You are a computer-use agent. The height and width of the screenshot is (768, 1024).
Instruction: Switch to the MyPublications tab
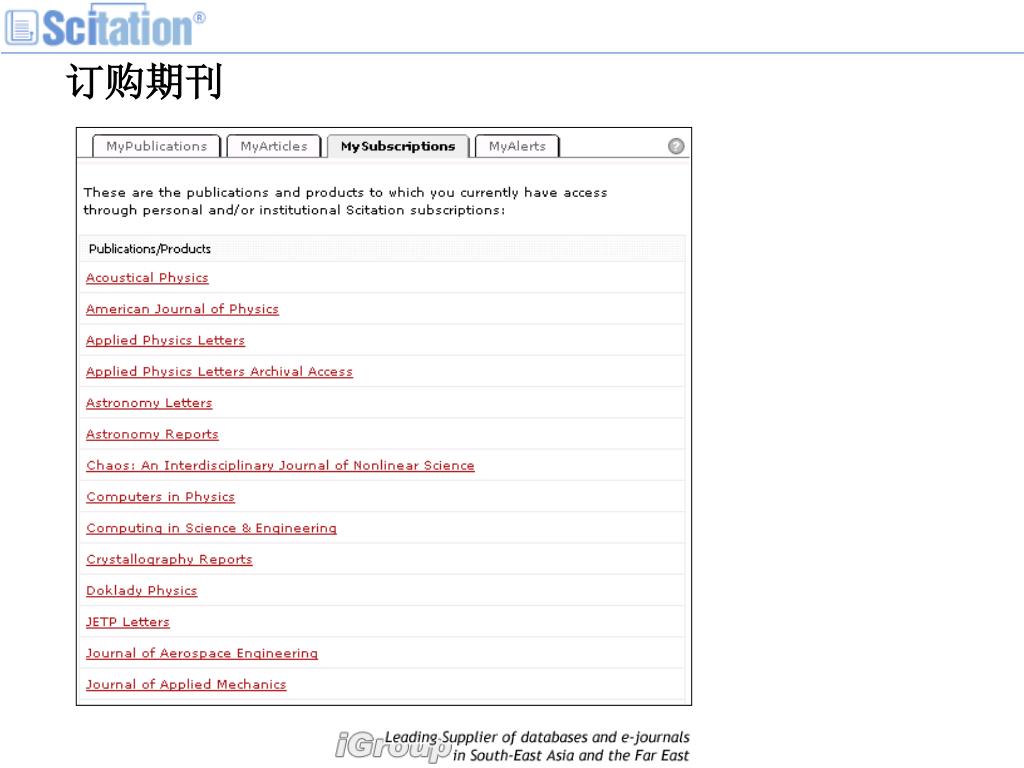point(157,146)
